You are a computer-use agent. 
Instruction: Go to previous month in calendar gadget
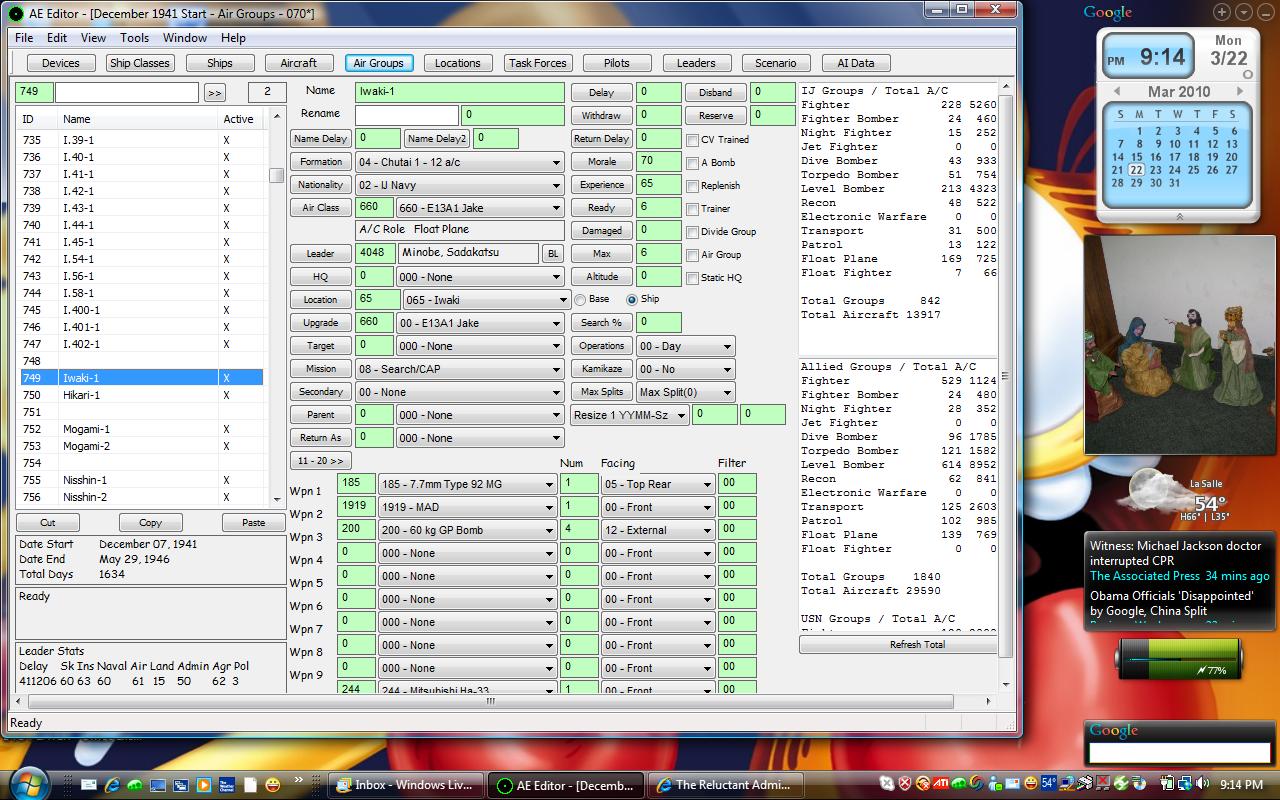click(x=1118, y=91)
